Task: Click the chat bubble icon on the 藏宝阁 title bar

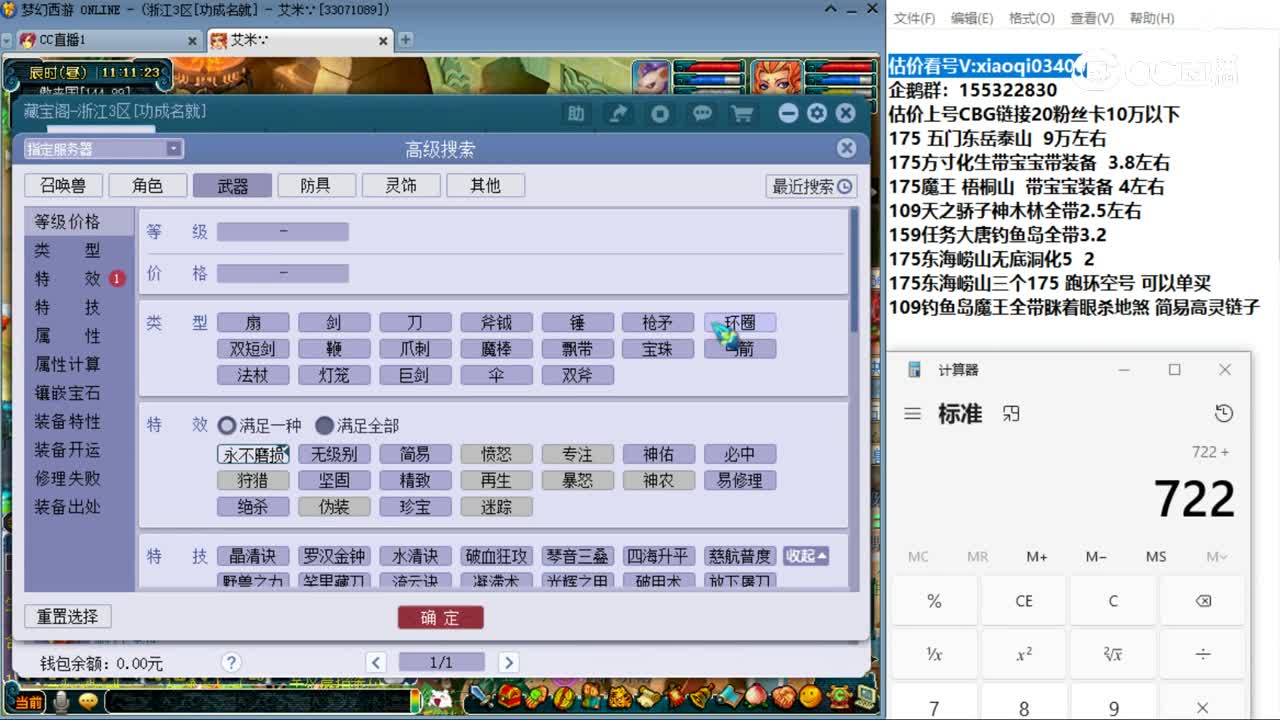Action: click(x=702, y=113)
